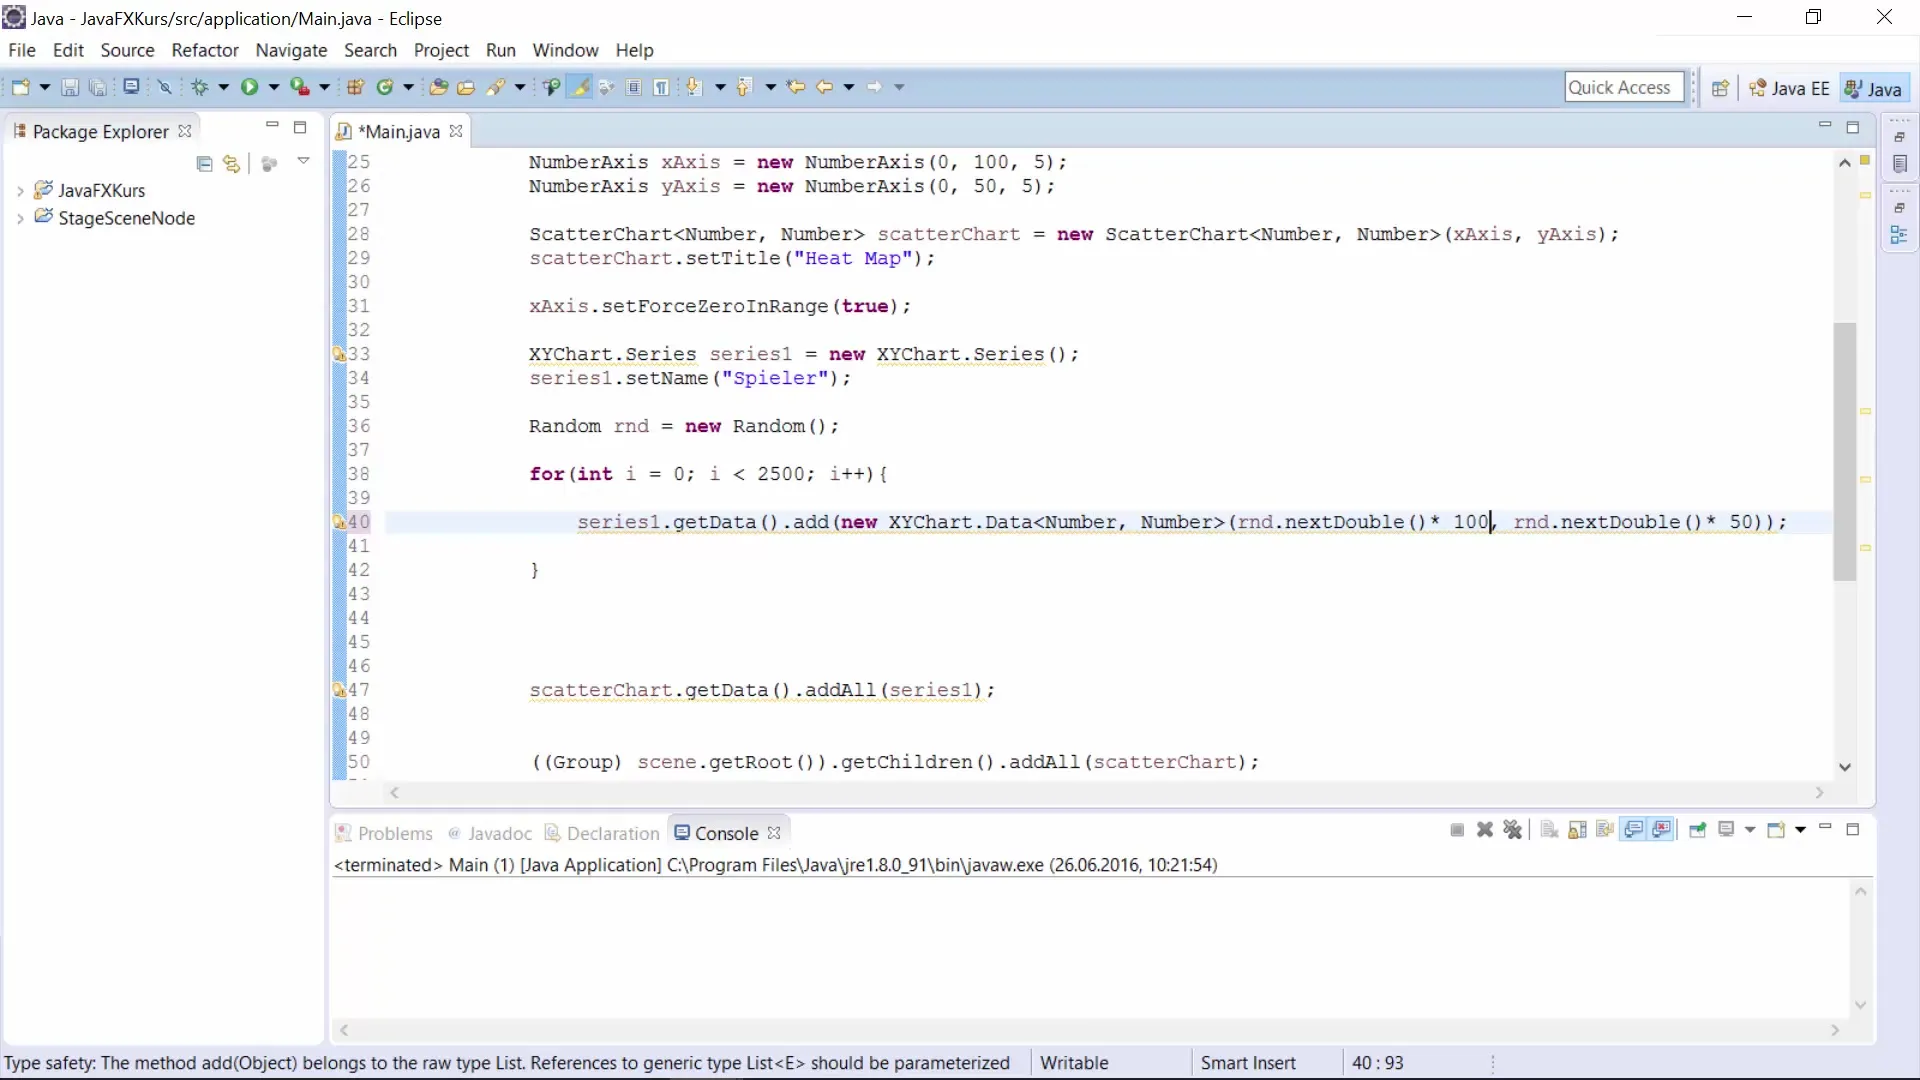Toggle Show Whitespace Characters pilcrow icon
Viewport: 1920px width, 1080px height.
pyautogui.click(x=661, y=87)
